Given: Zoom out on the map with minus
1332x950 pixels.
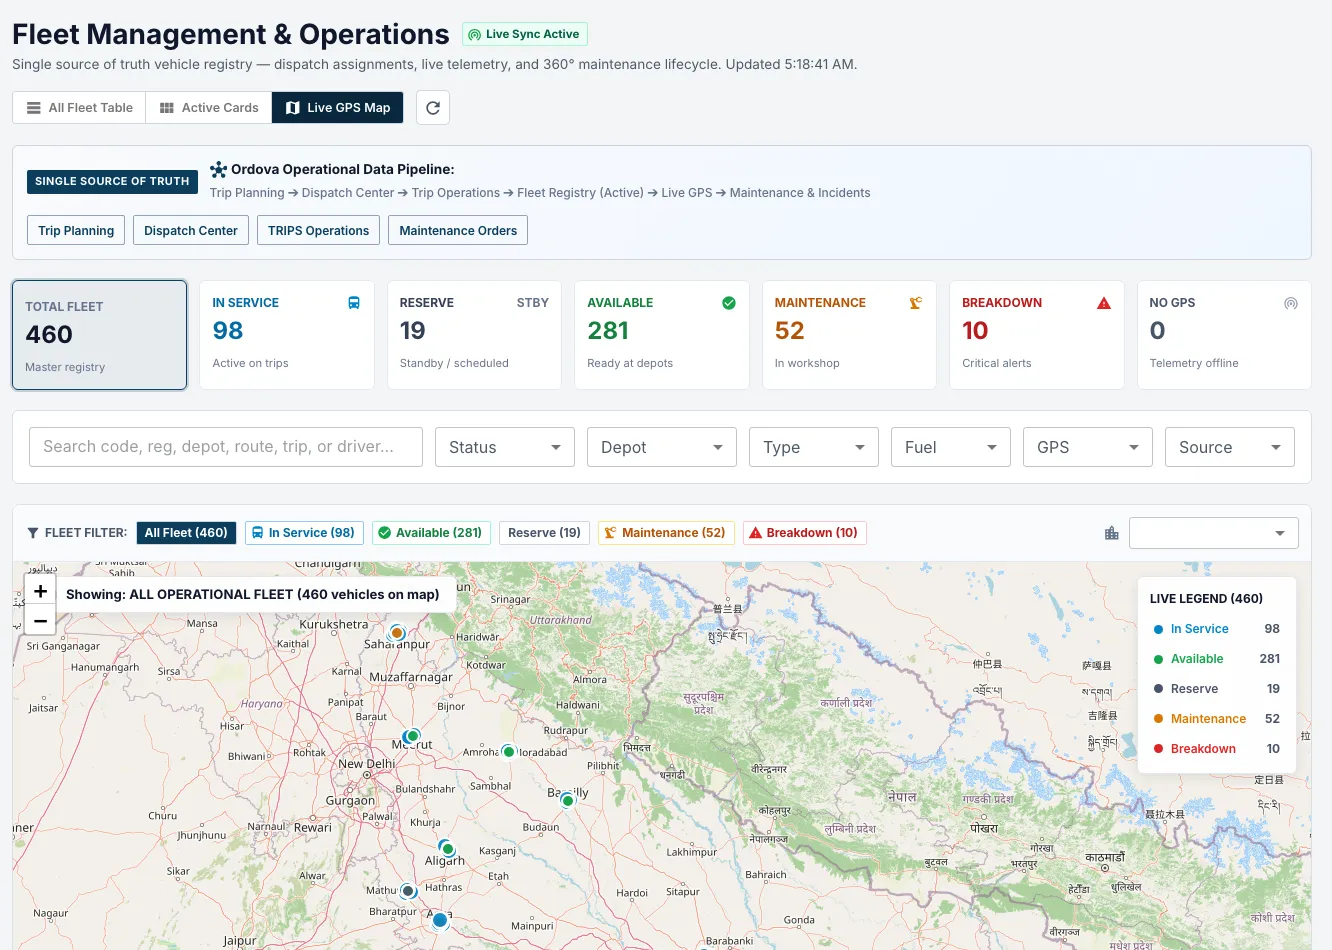Looking at the screenshot, I should pos(41,620).
